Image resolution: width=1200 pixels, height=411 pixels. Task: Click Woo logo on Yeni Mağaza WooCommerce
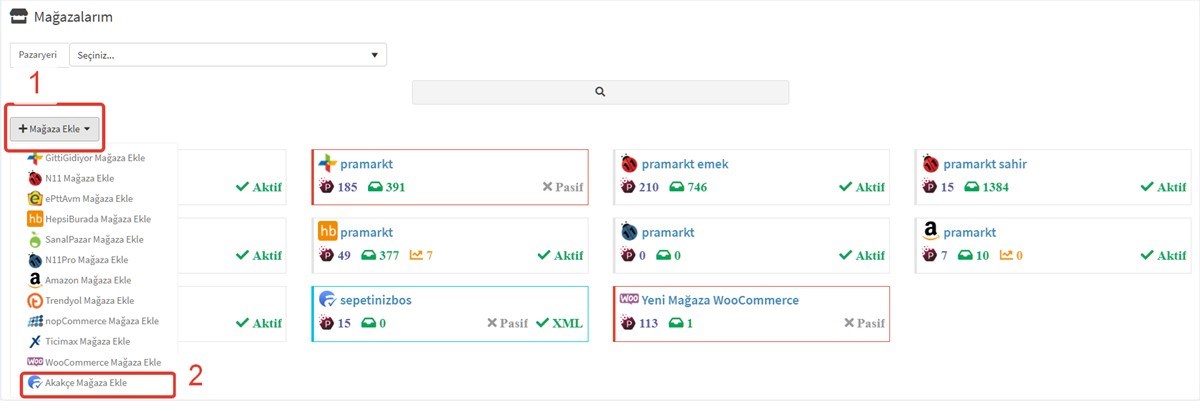pos(630,299)
